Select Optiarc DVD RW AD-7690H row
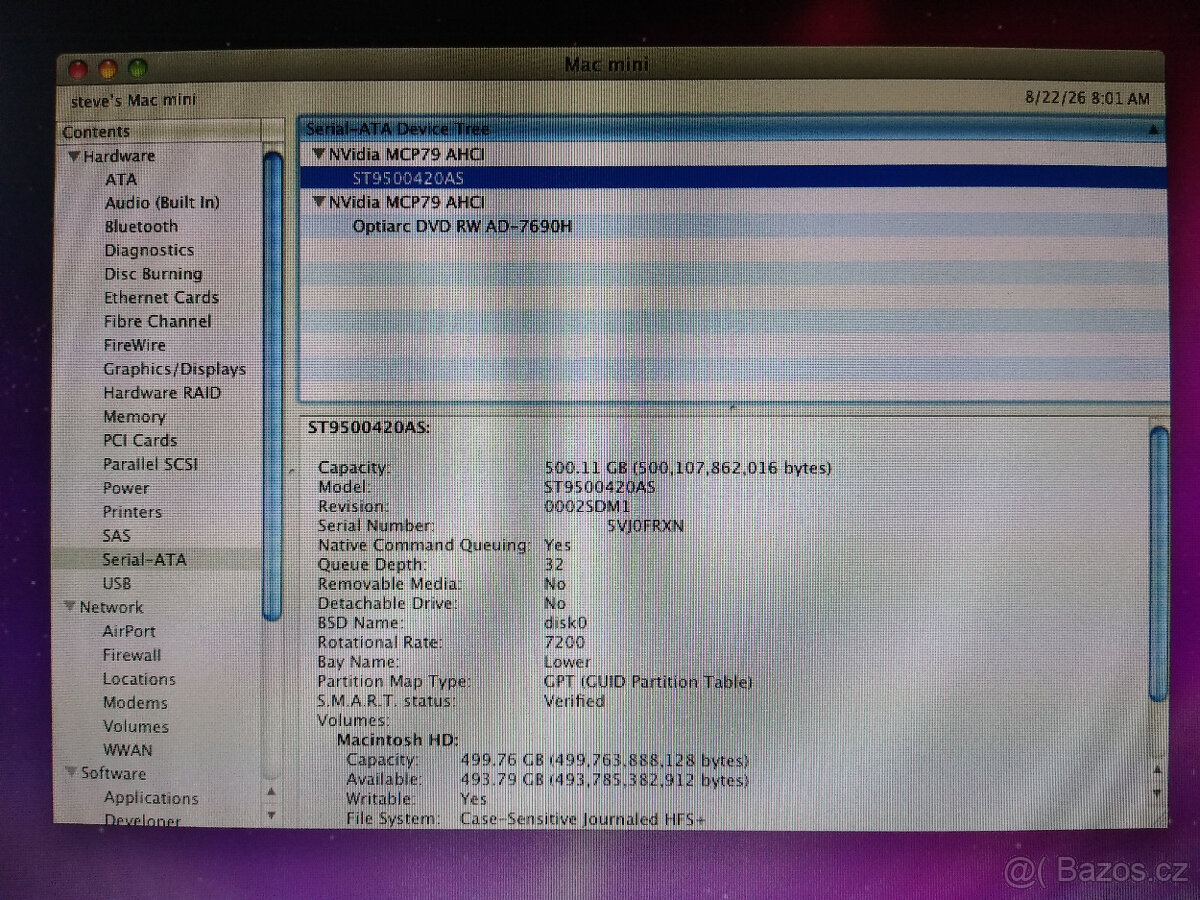The width and height of the screenshot is (1200, 900). pyautogui.click(x=732, y=226)
